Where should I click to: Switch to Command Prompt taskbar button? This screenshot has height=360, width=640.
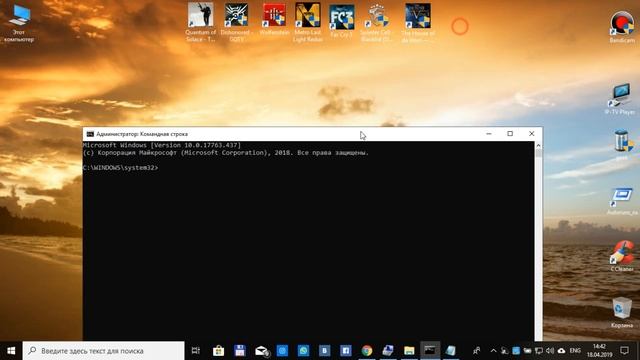tap(430, 351)
